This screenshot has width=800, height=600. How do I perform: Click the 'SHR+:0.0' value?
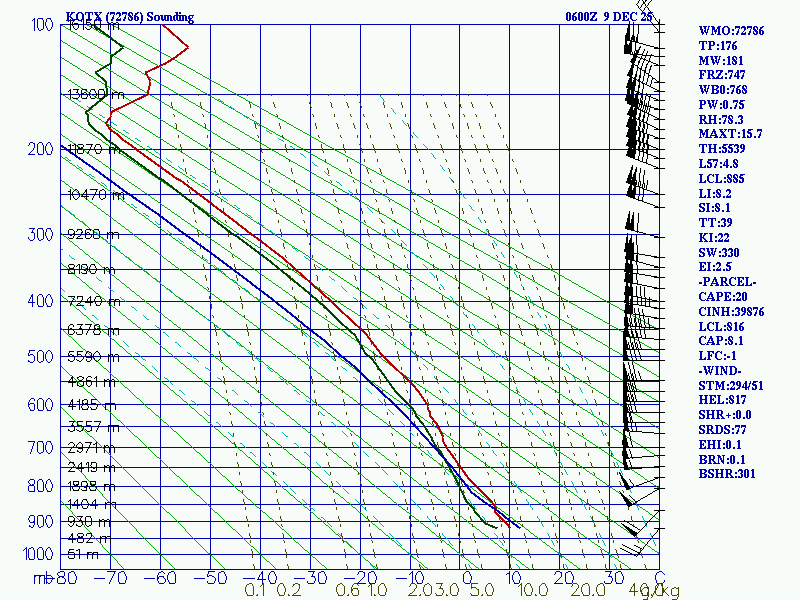point(725,415)
